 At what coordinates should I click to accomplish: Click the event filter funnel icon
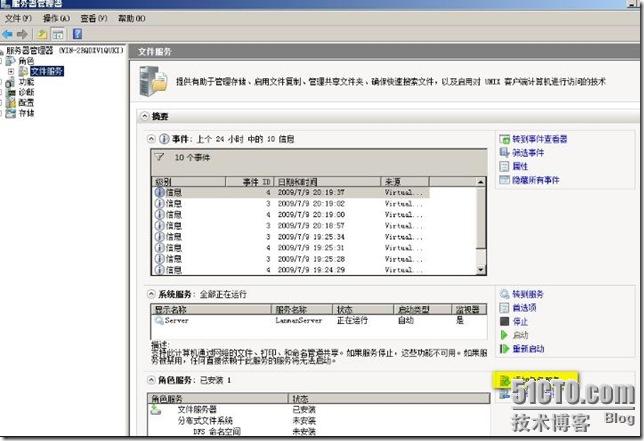pos(159,157)
